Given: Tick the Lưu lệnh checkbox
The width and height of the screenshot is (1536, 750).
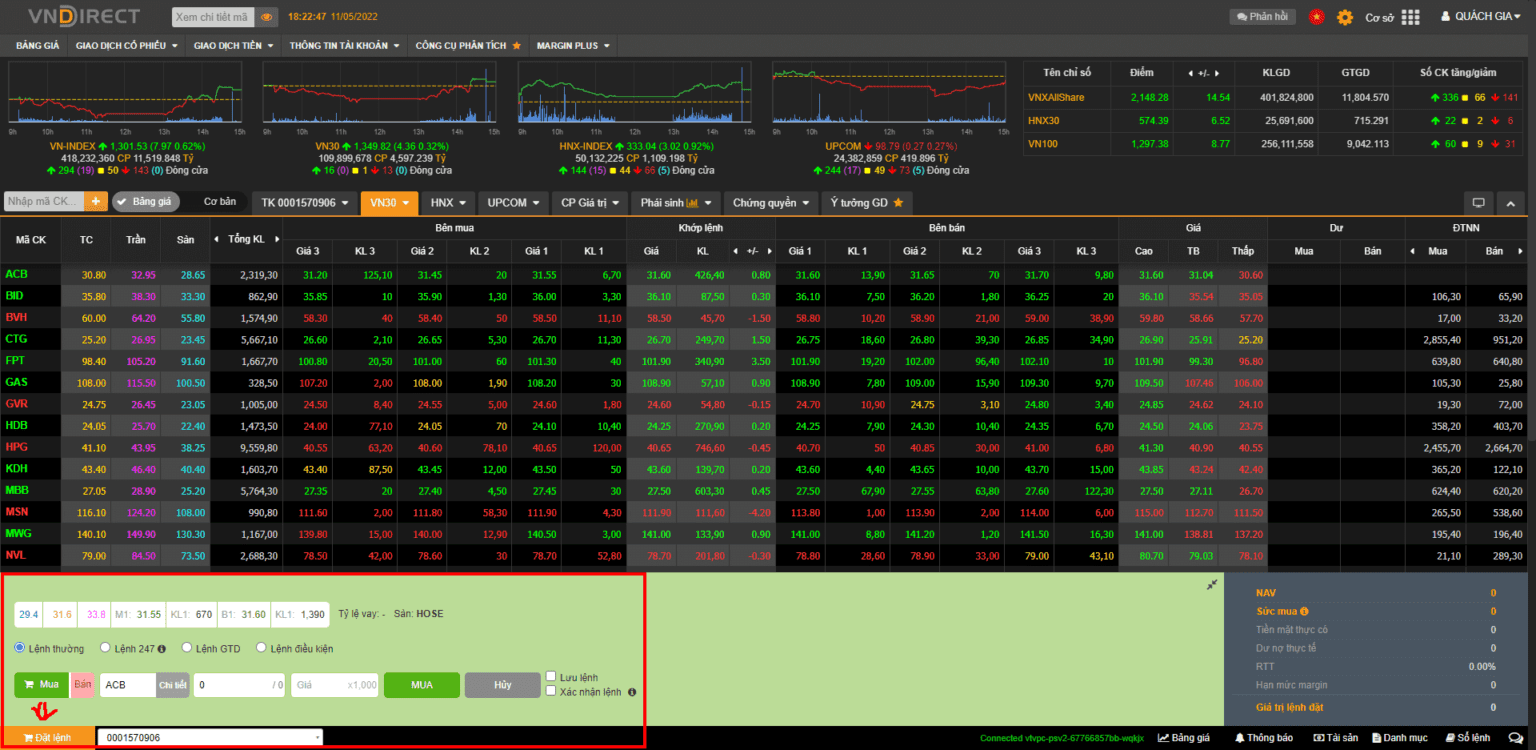Looking at the screenshot, I should 551,677.
